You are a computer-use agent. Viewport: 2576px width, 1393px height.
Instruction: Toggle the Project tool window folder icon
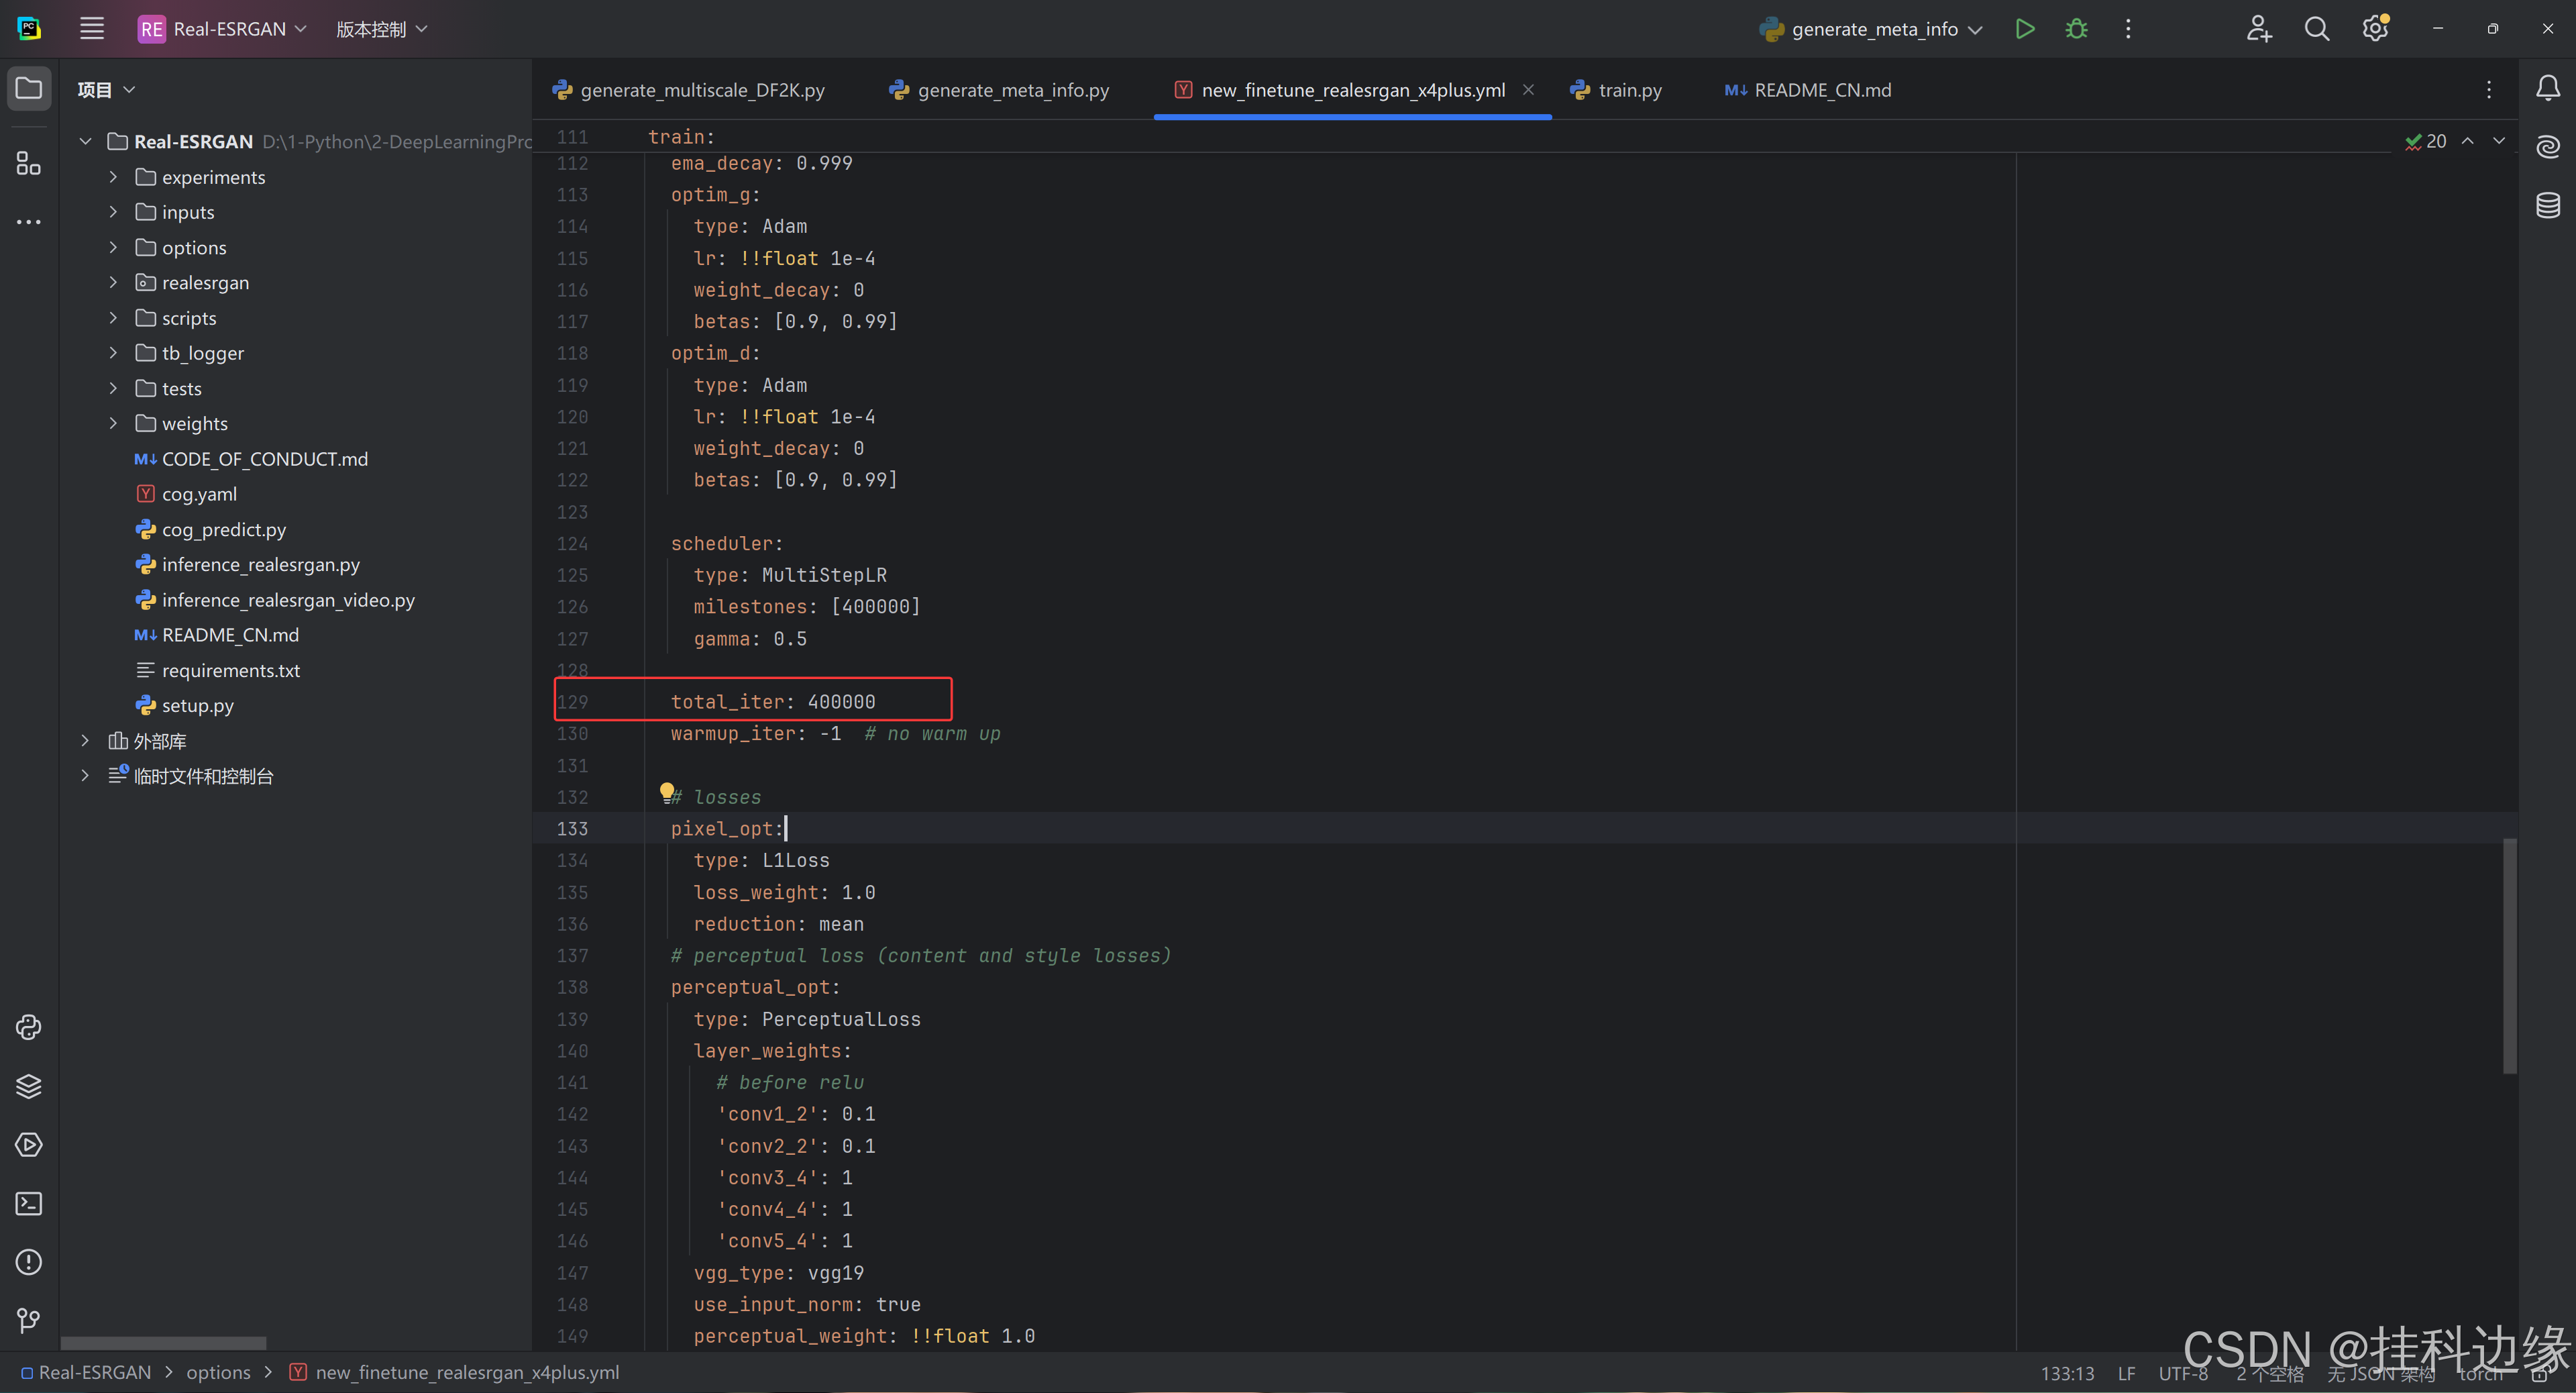point(28,88)
